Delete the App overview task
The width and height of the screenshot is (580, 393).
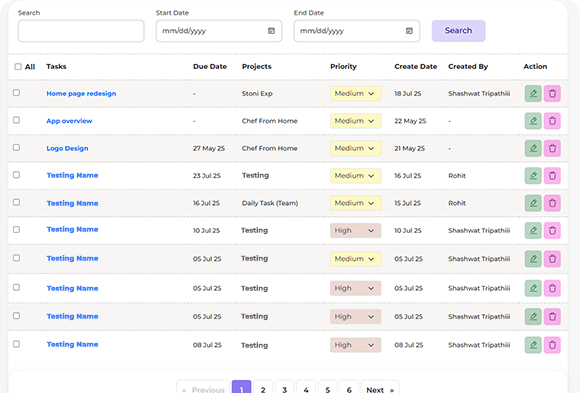pos(552,121)
